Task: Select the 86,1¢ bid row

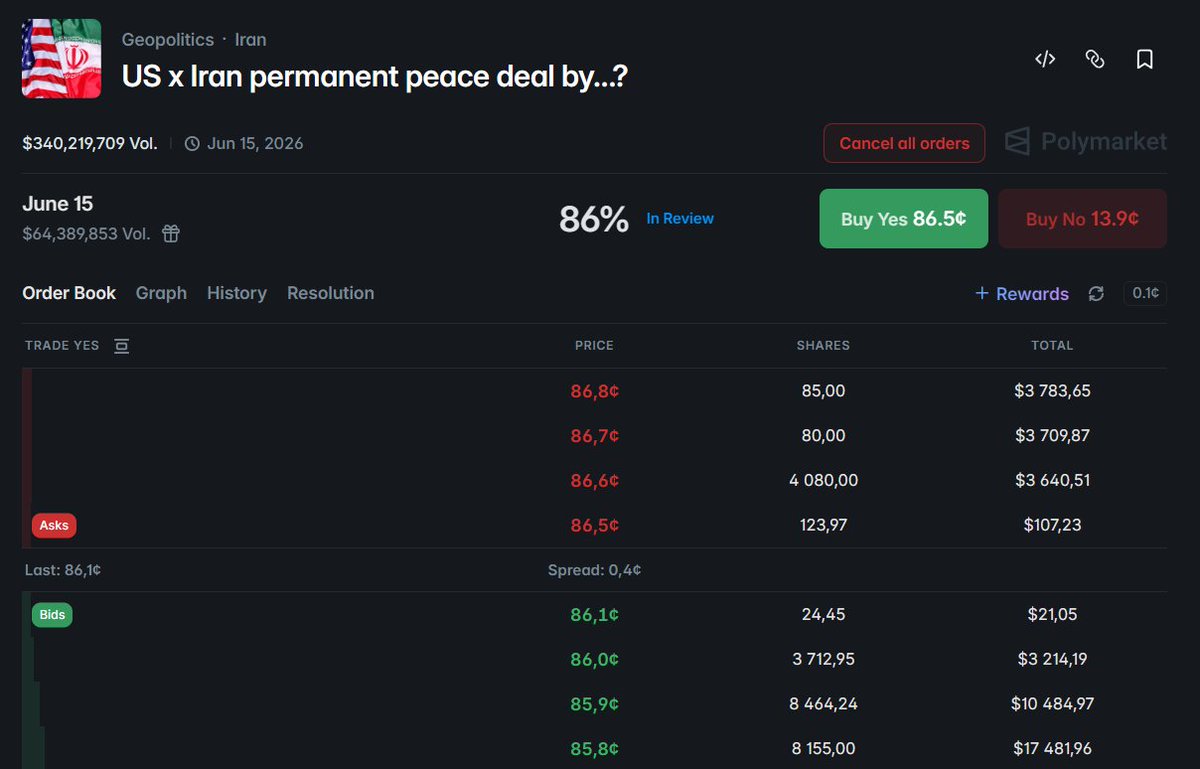Action: tap(594, 614)
